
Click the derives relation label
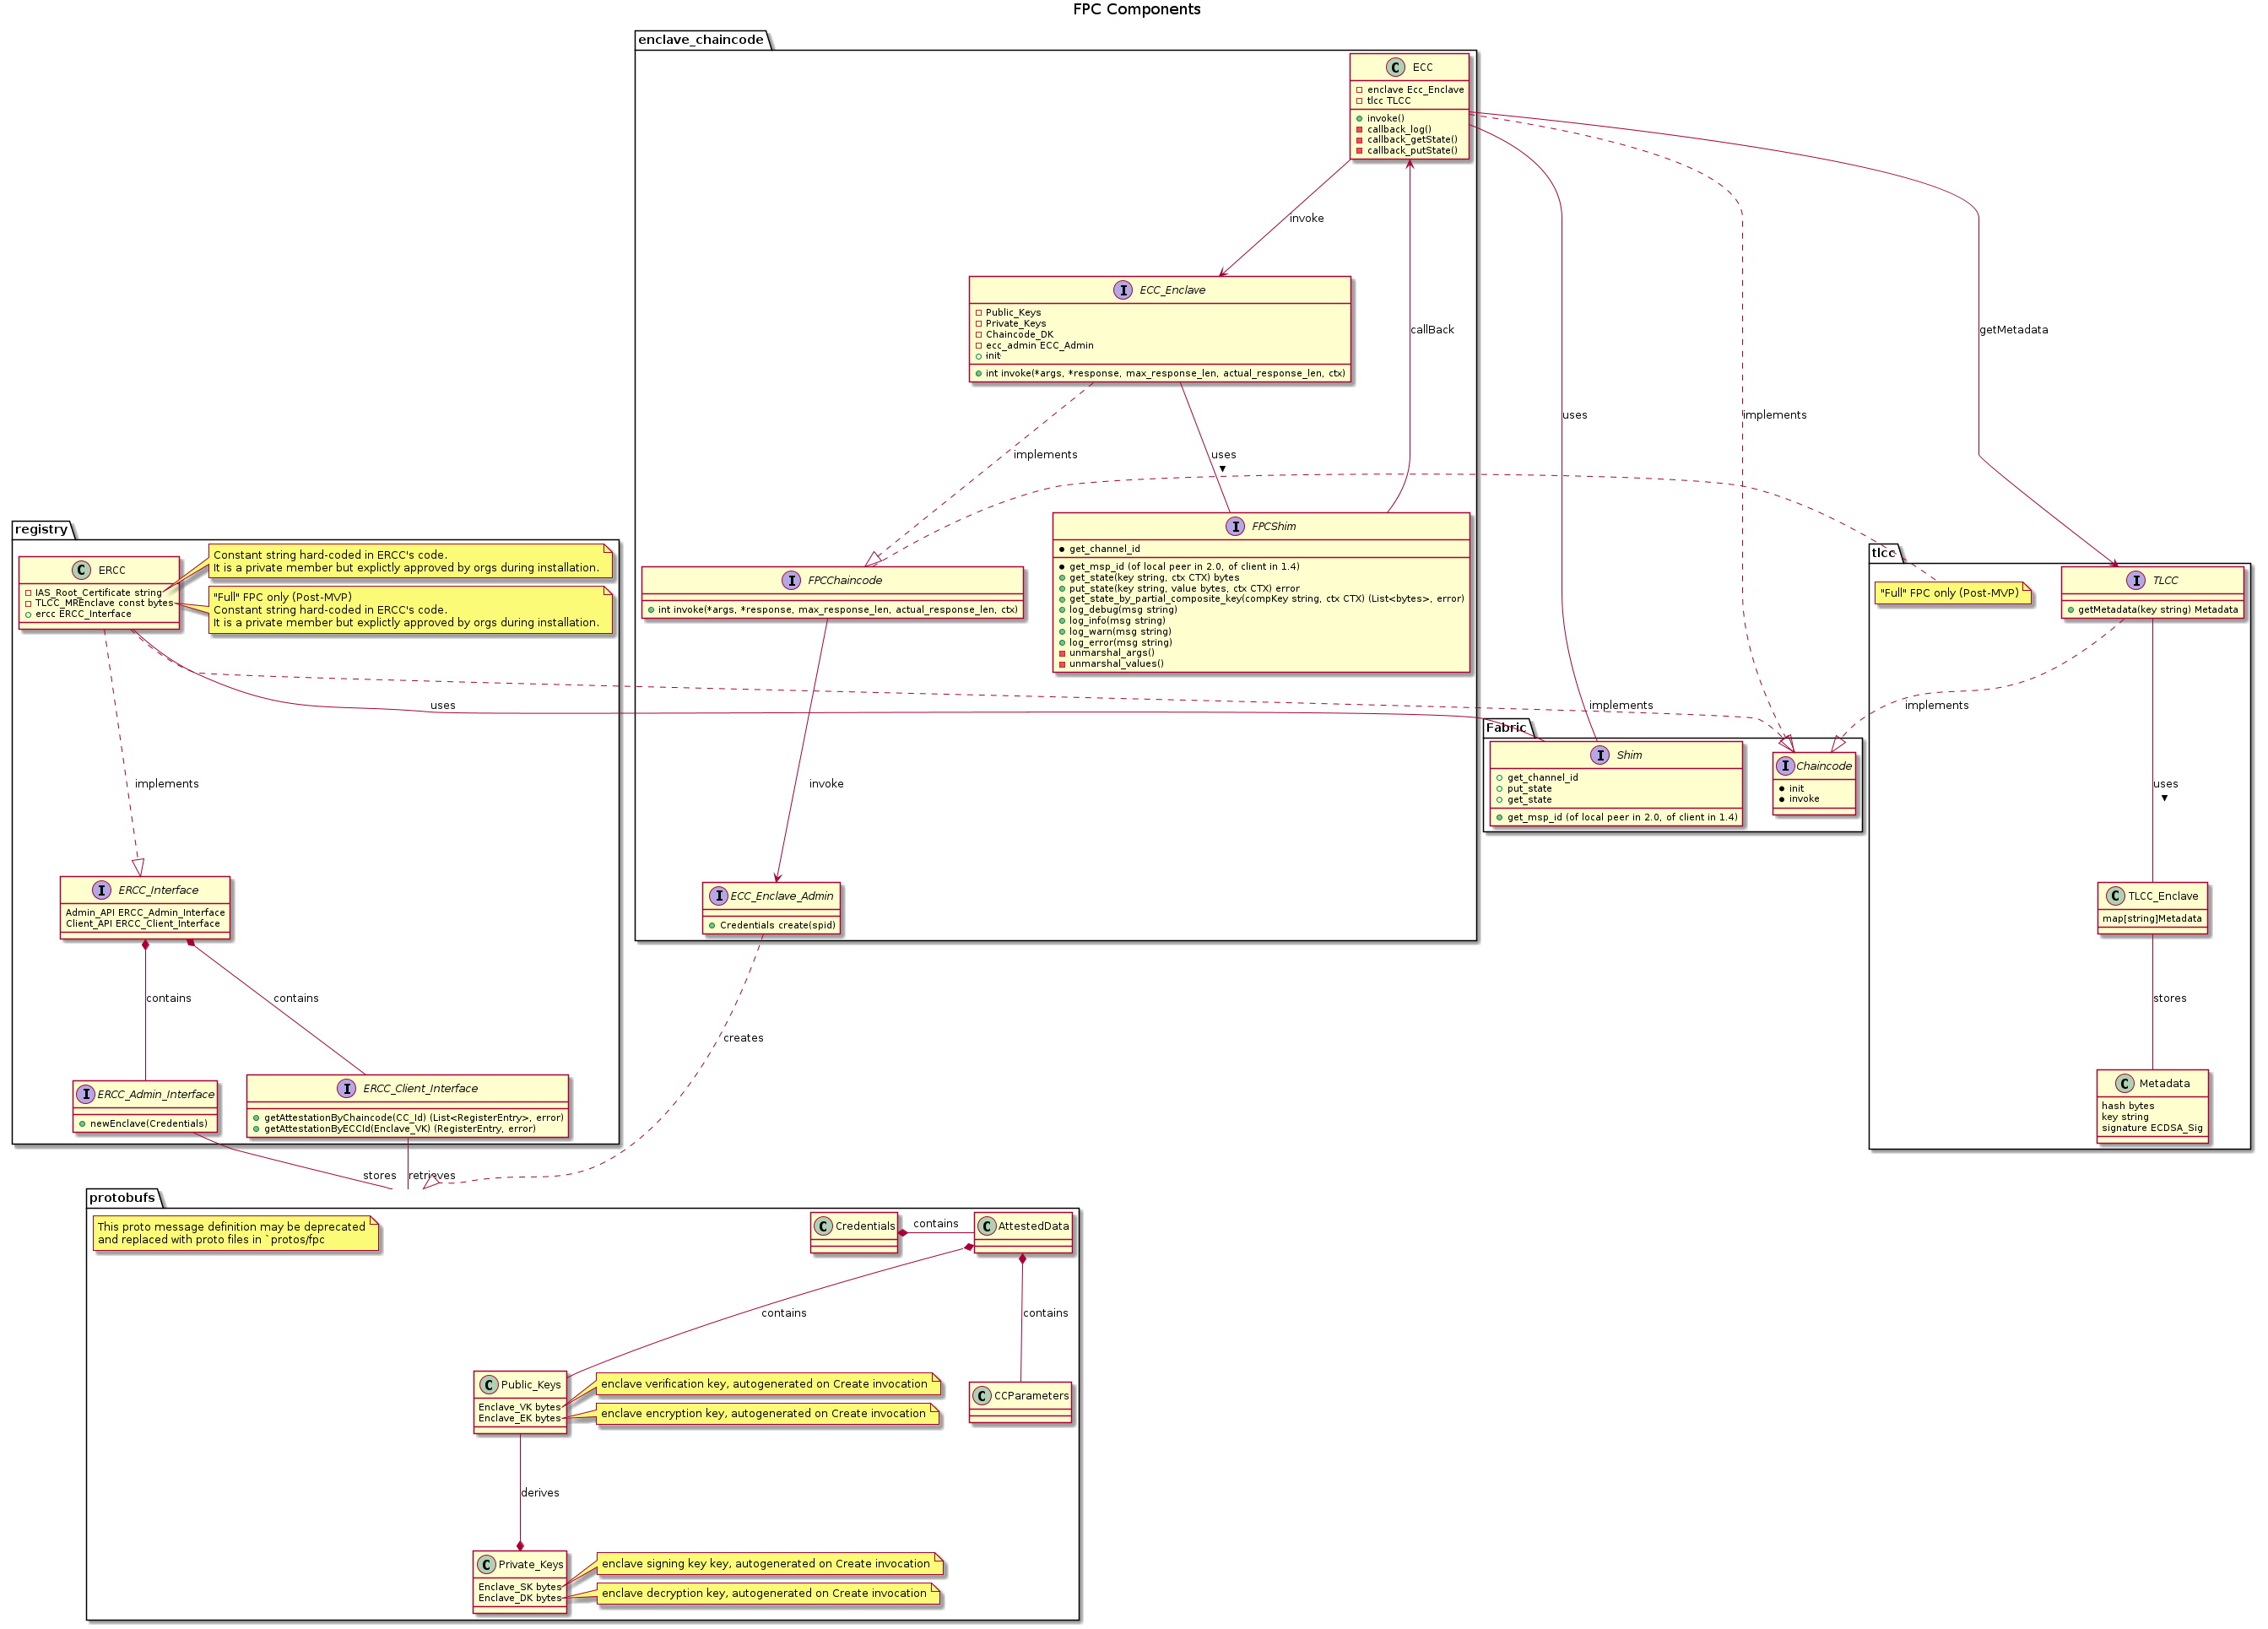[x=540, y=1493]
